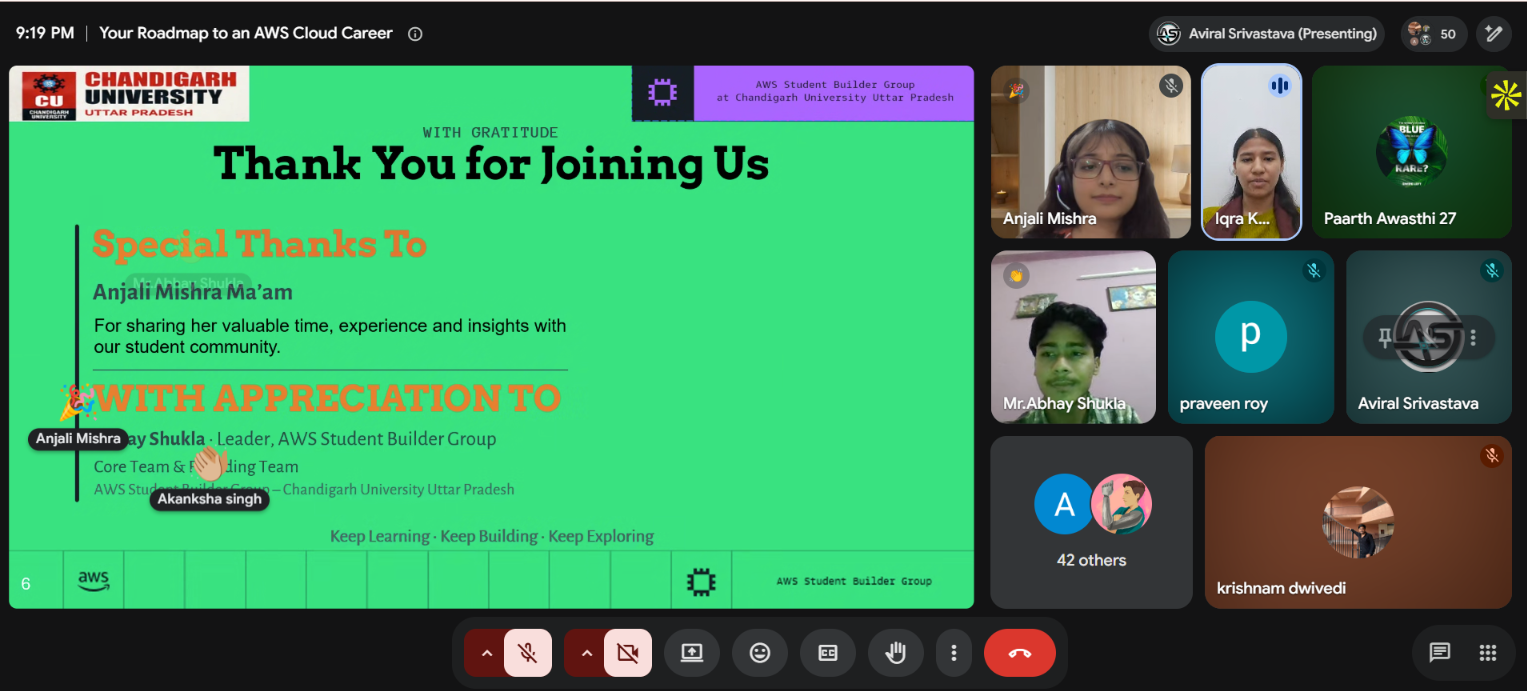Click the "Special Thanks To" slide text

[260, 245]
